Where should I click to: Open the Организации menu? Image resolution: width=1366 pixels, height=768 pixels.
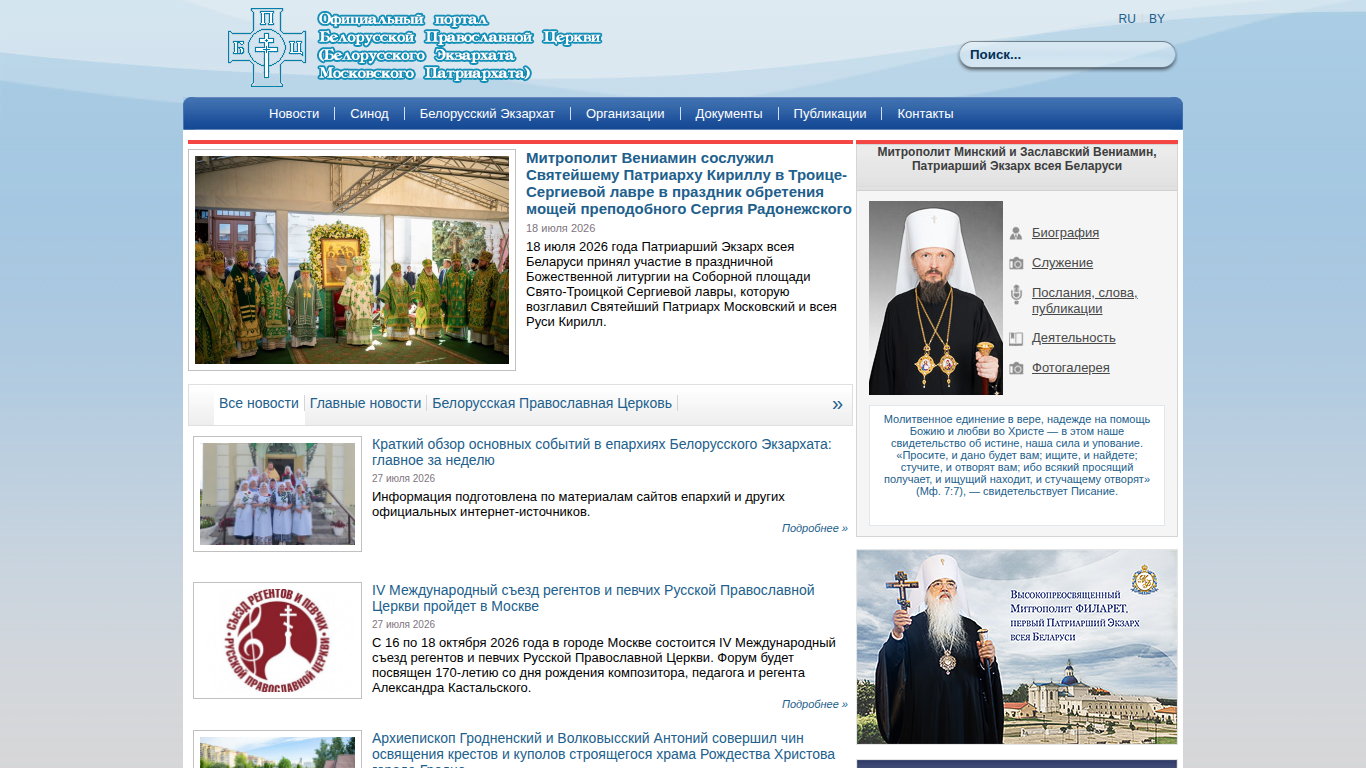tap(625, 114)
